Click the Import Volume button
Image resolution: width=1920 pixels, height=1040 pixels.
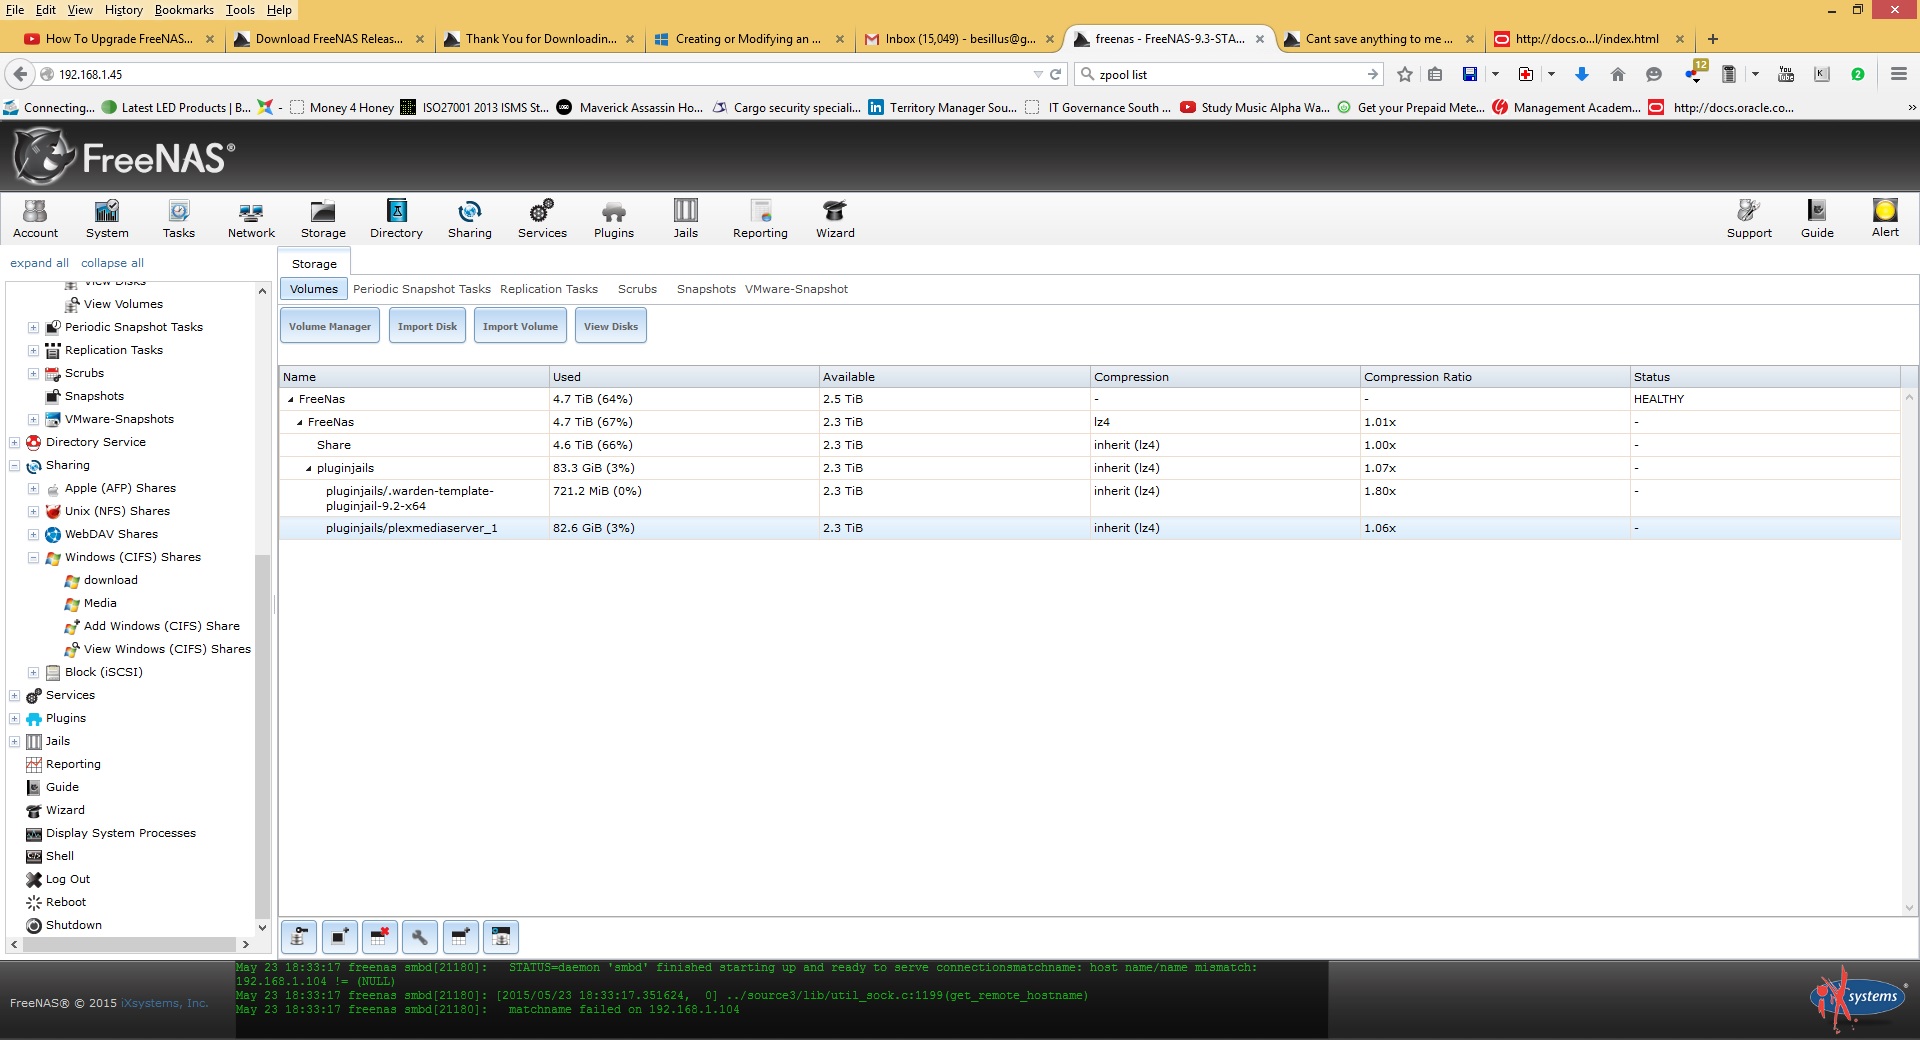(520, 326)
